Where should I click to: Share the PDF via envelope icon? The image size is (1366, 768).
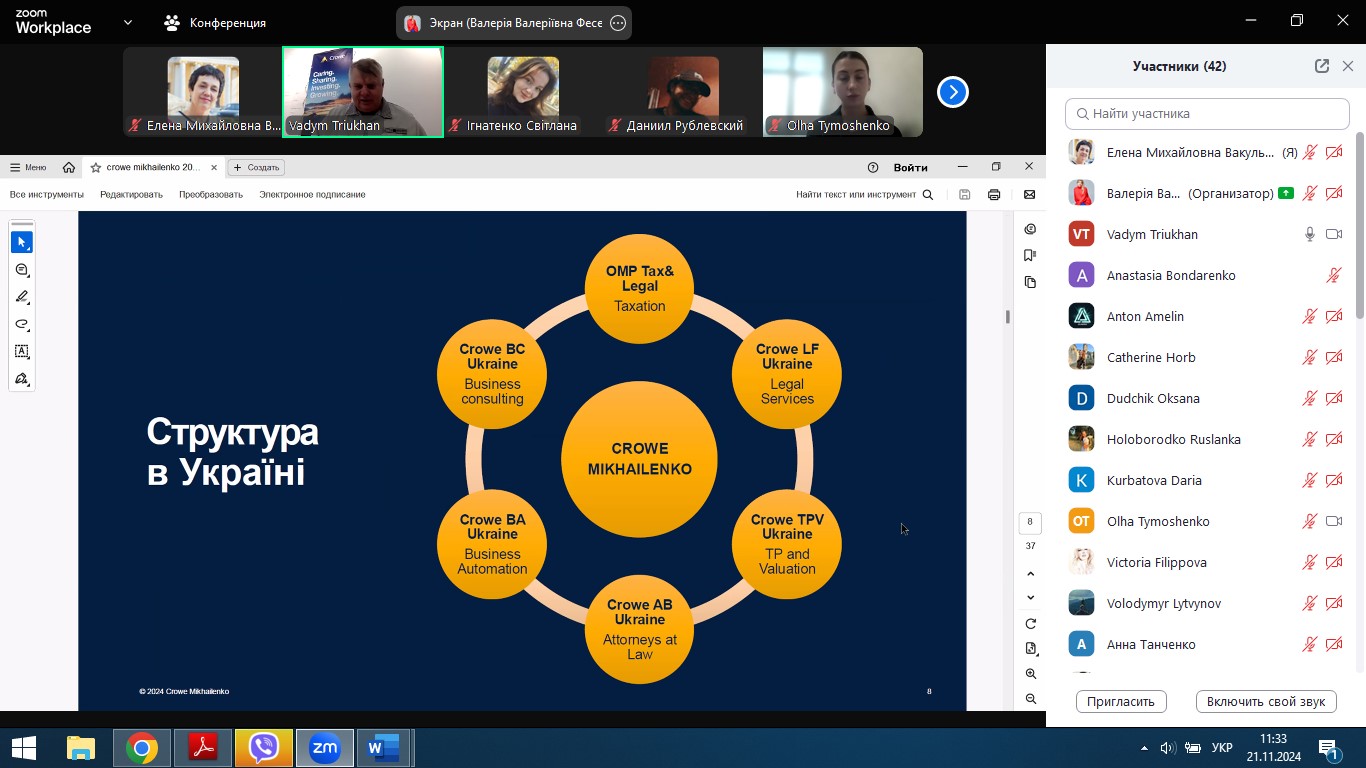click(x=1029, y=195)
